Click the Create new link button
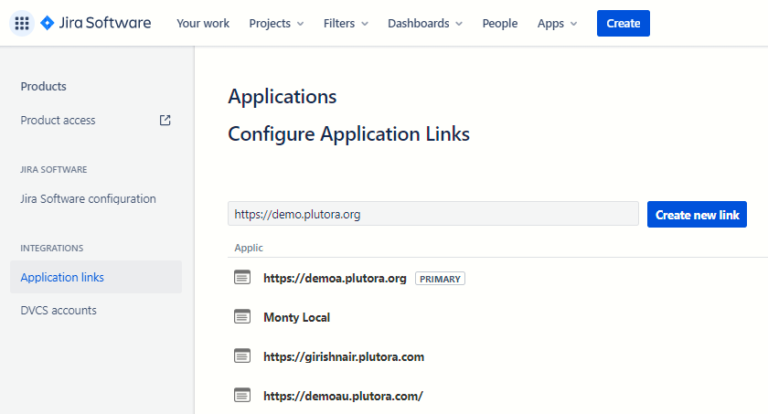This screenshot has height=414, width=768. click(x=696, y=214)
